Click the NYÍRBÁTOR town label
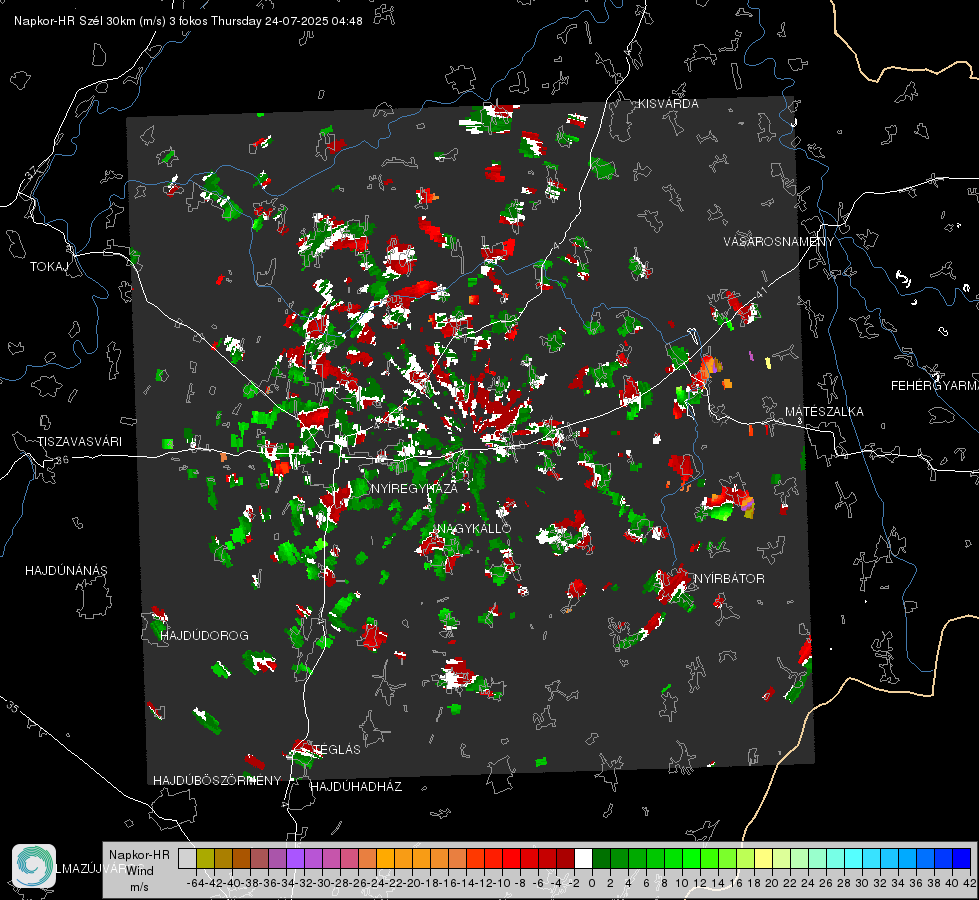The width and height of the screenshot is (979, 900). [x=729, y=579]
